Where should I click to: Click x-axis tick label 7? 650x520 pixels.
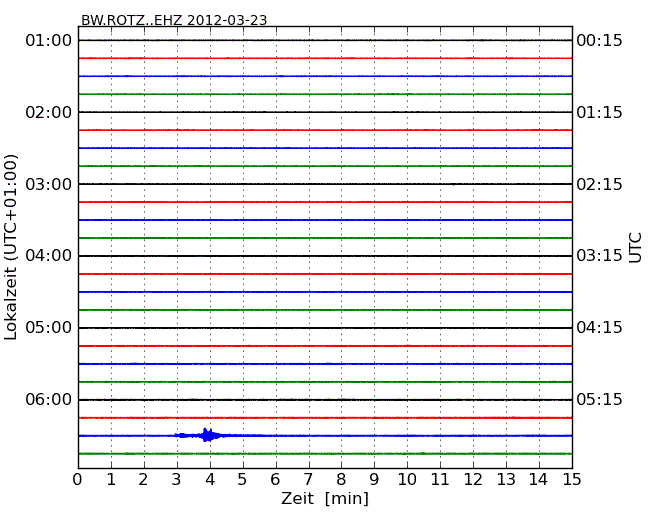point(308,479)
